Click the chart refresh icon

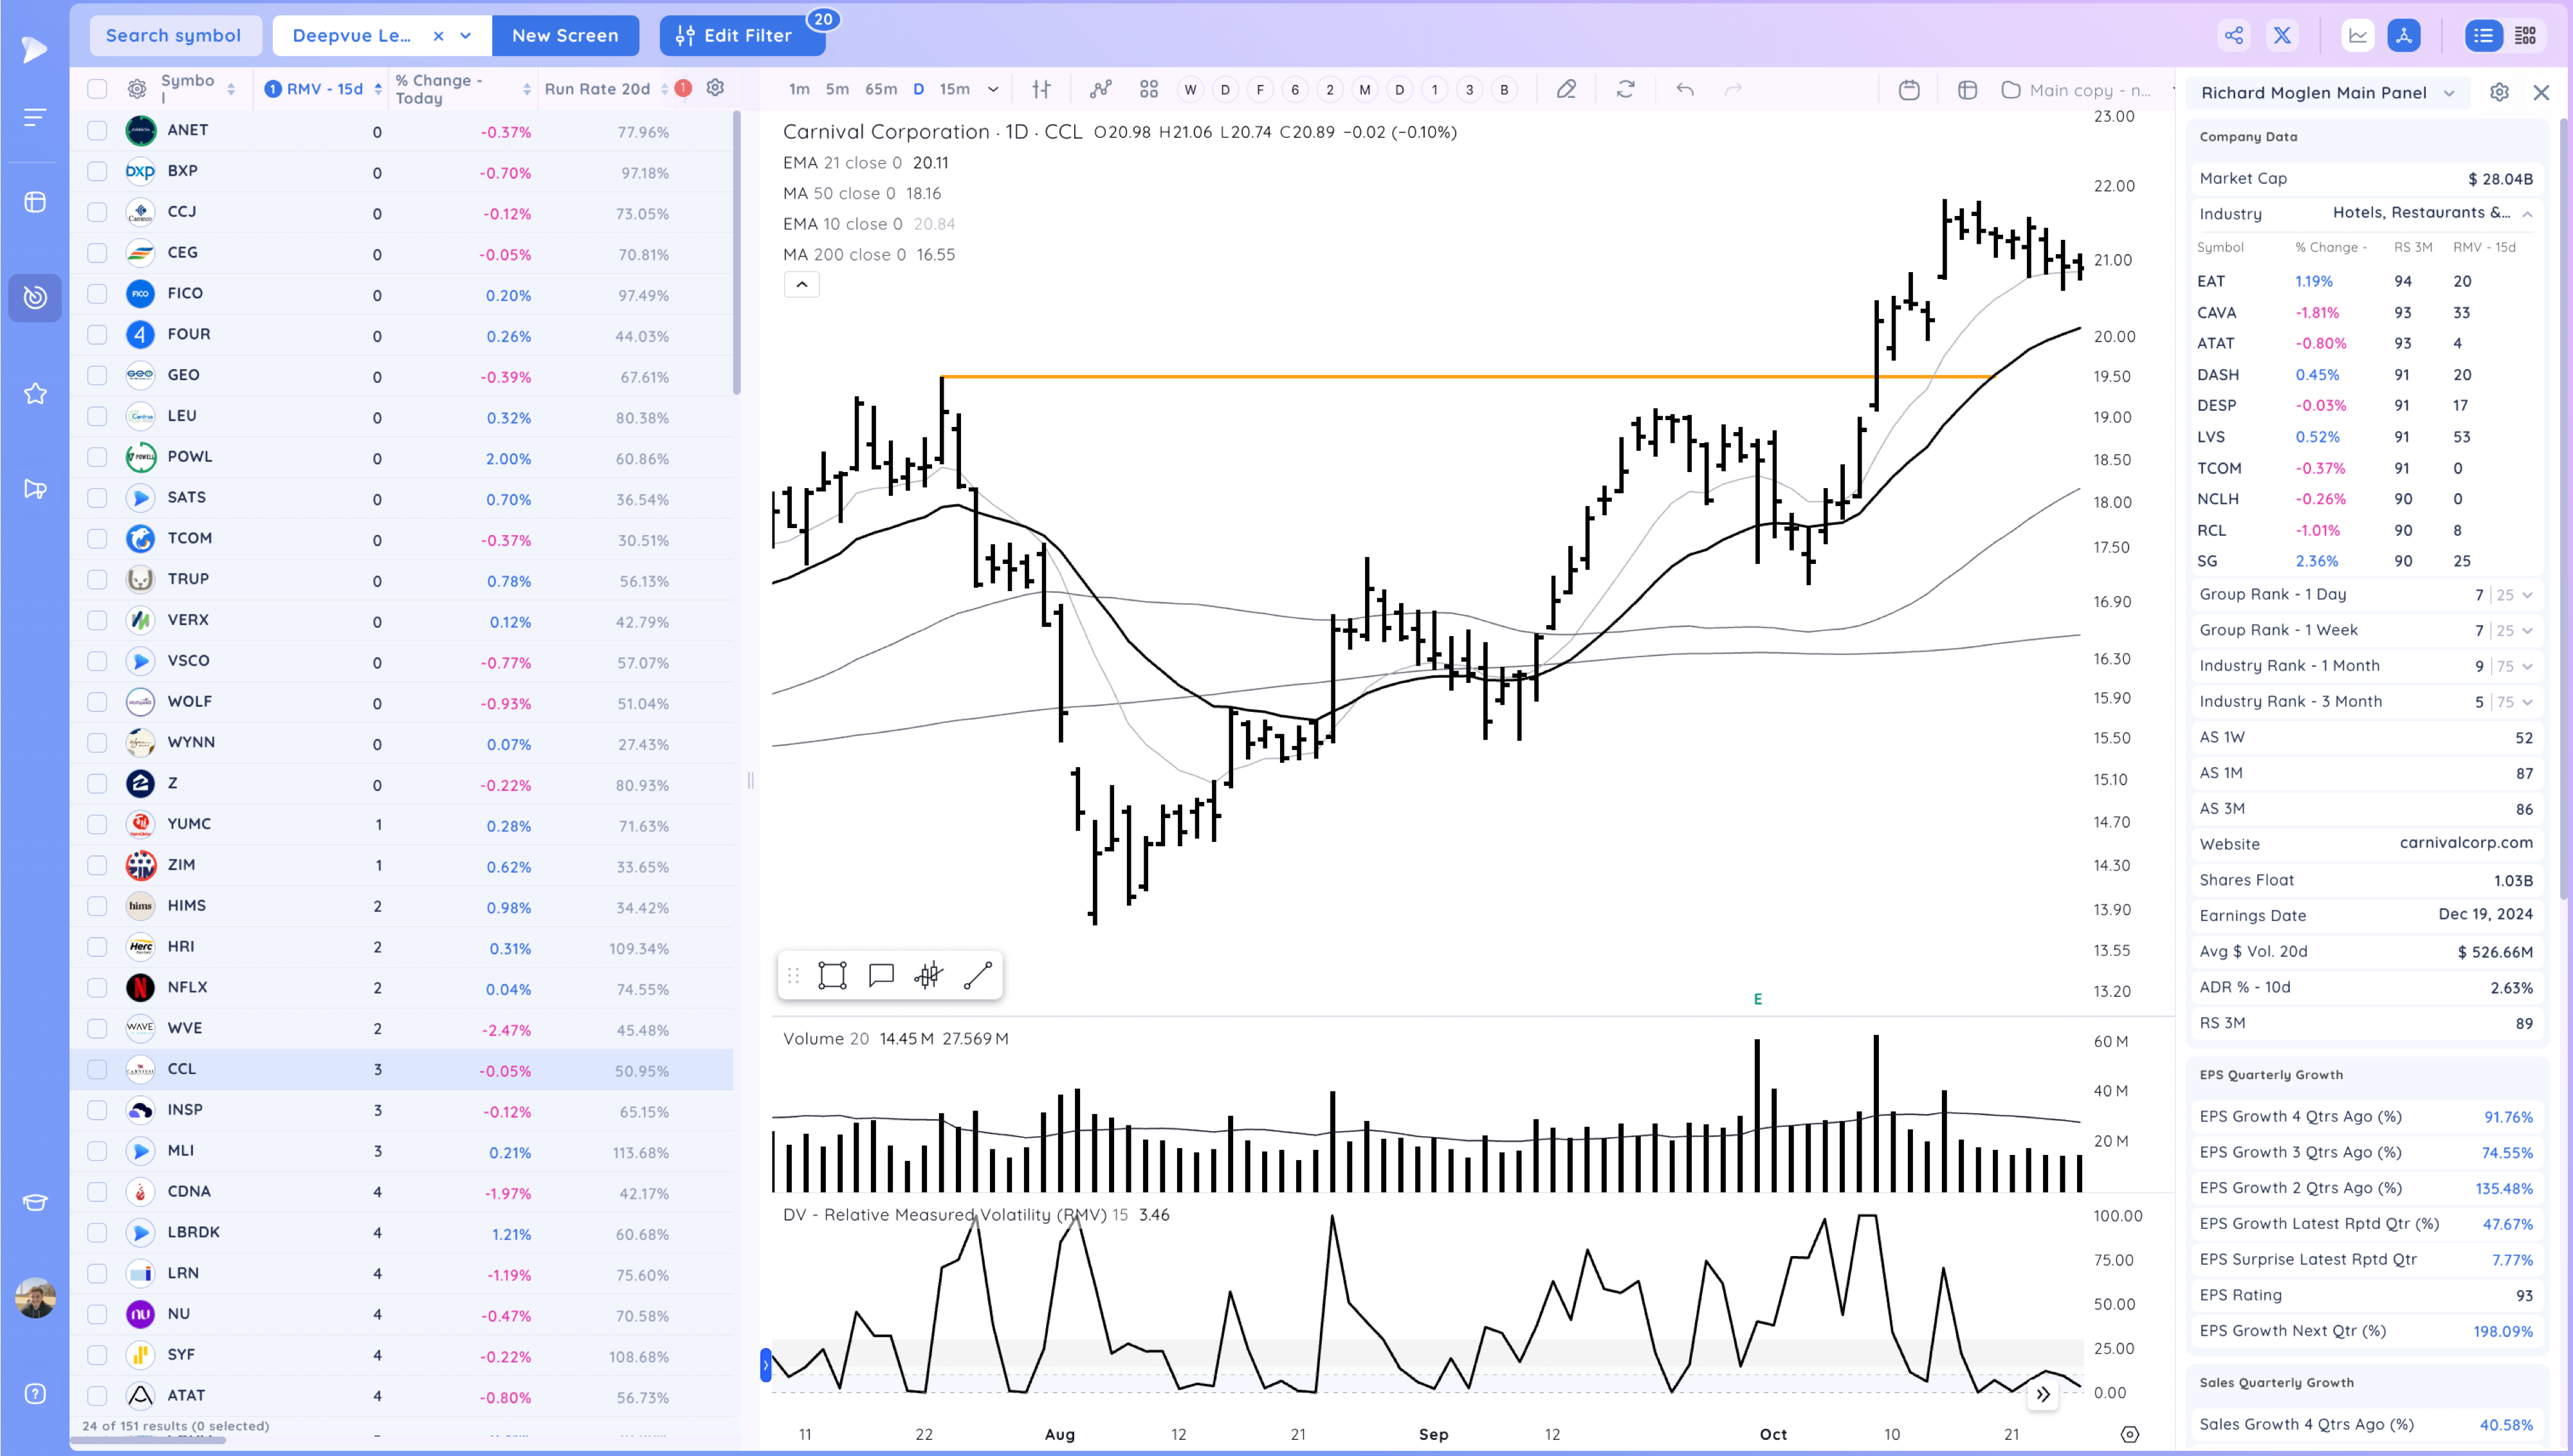pos(1625,90)
